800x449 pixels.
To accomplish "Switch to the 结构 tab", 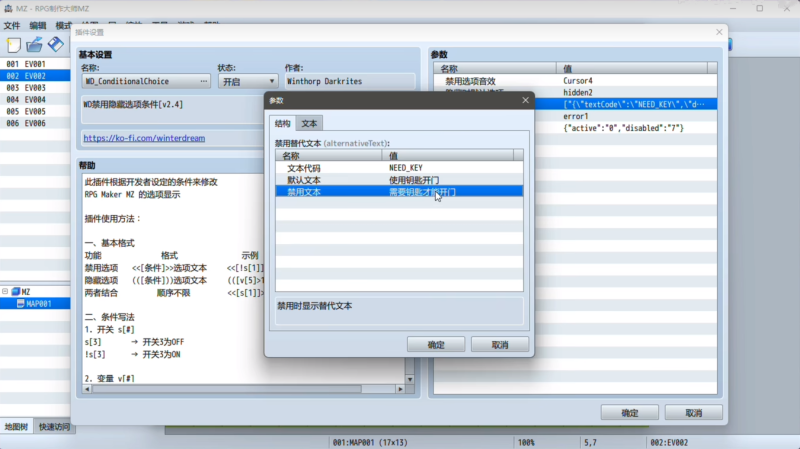I will 283,123.
